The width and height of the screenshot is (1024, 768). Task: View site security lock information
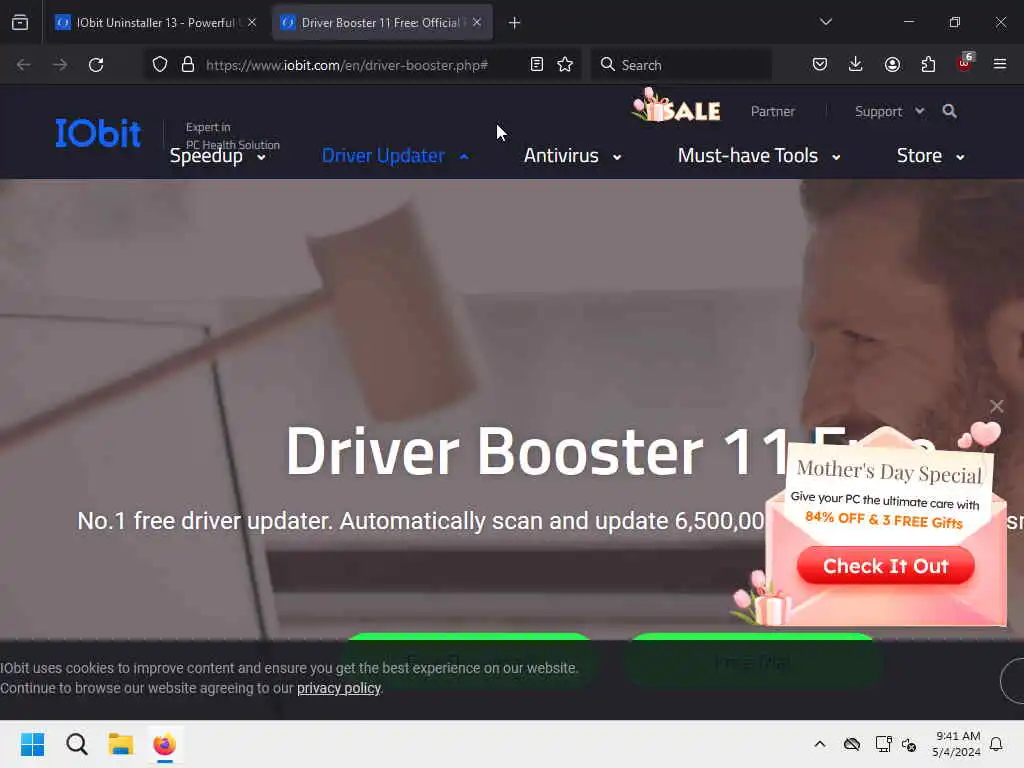point(188,65)
